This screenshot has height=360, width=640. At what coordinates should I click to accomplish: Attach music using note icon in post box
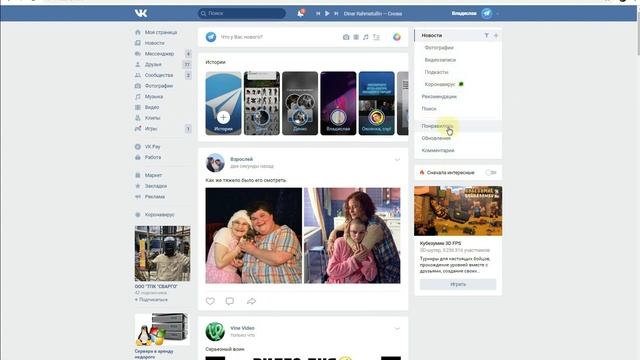pos(366,37)
